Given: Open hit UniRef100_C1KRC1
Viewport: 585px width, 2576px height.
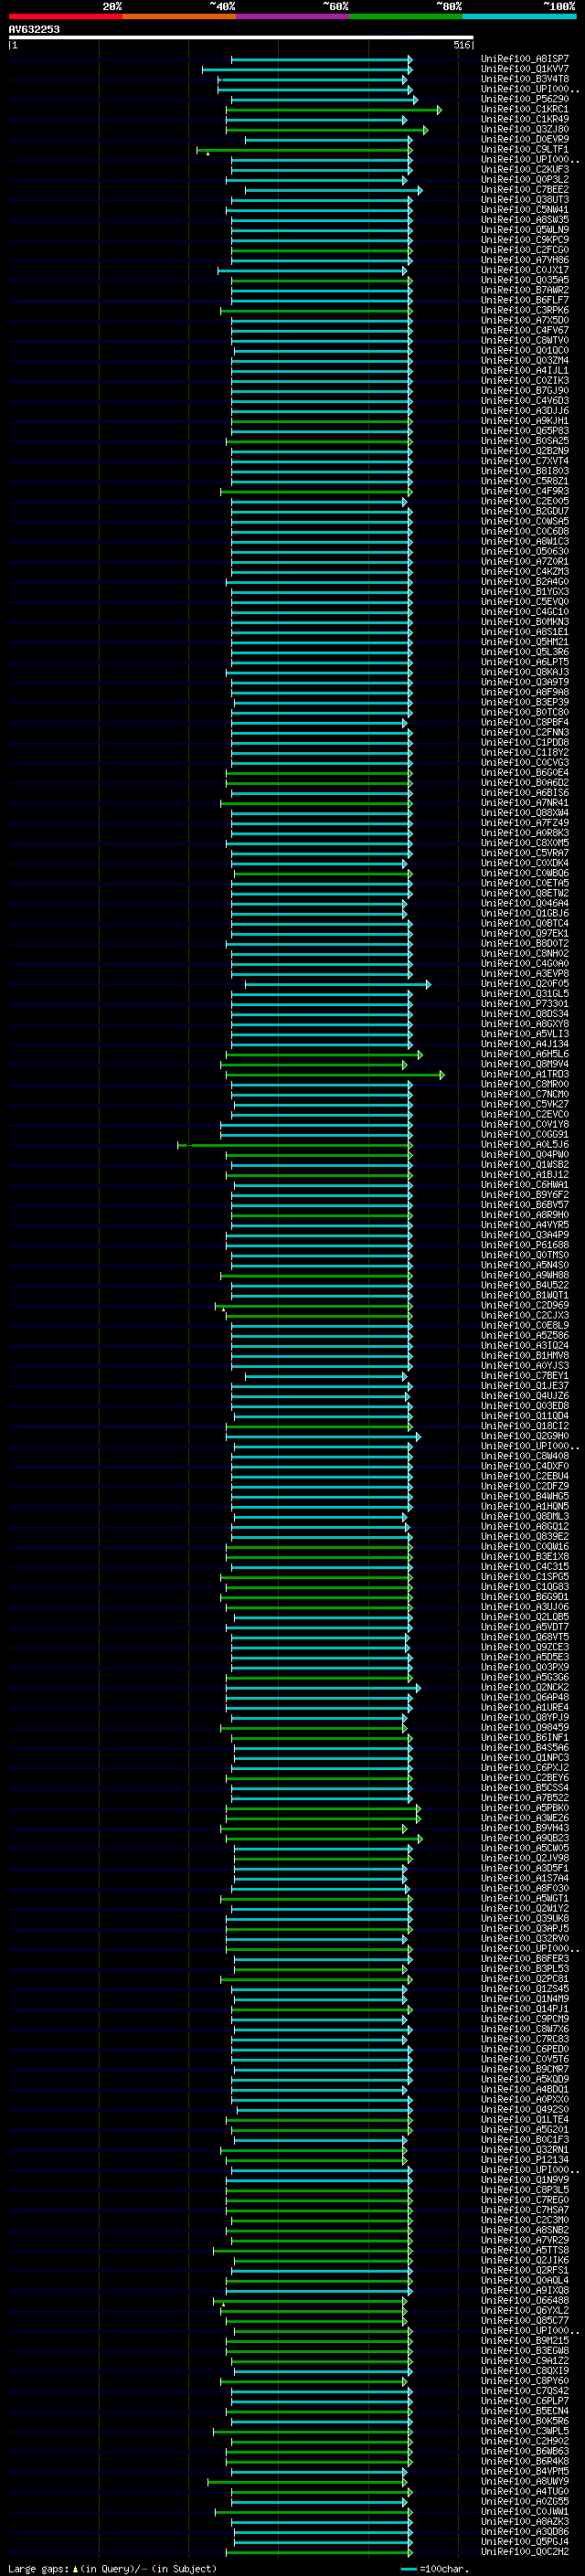Looking at the screenshot, I should pyautogui.click(x=525, y=109).
